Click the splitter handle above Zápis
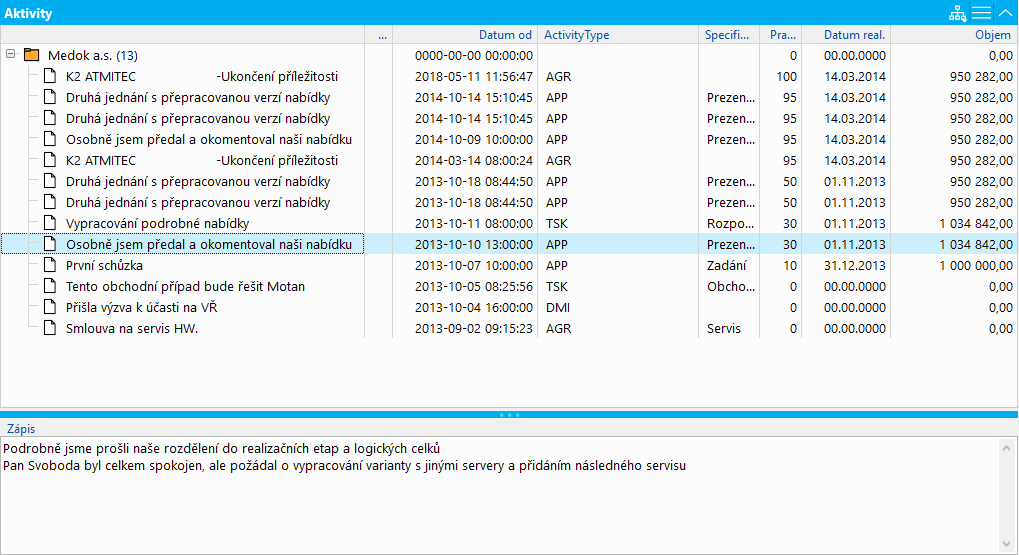Image resolution: width=1019 pixels, height=555 pixels. [x=509, y=414]
